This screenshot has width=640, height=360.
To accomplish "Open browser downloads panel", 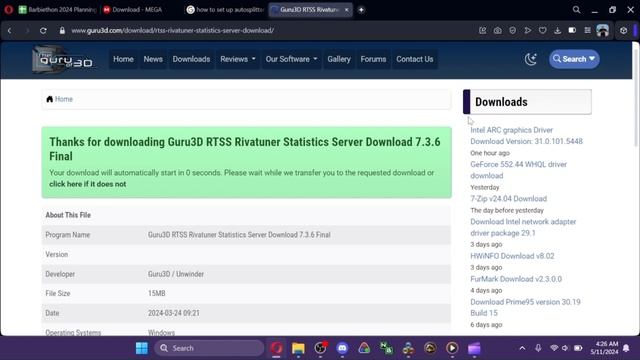I will click(x=558, y=31).
